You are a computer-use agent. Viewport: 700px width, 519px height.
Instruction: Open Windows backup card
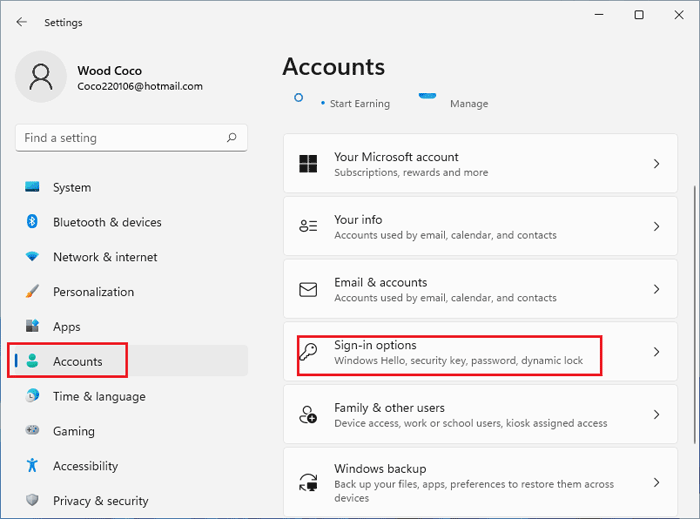tap(480, 482)
